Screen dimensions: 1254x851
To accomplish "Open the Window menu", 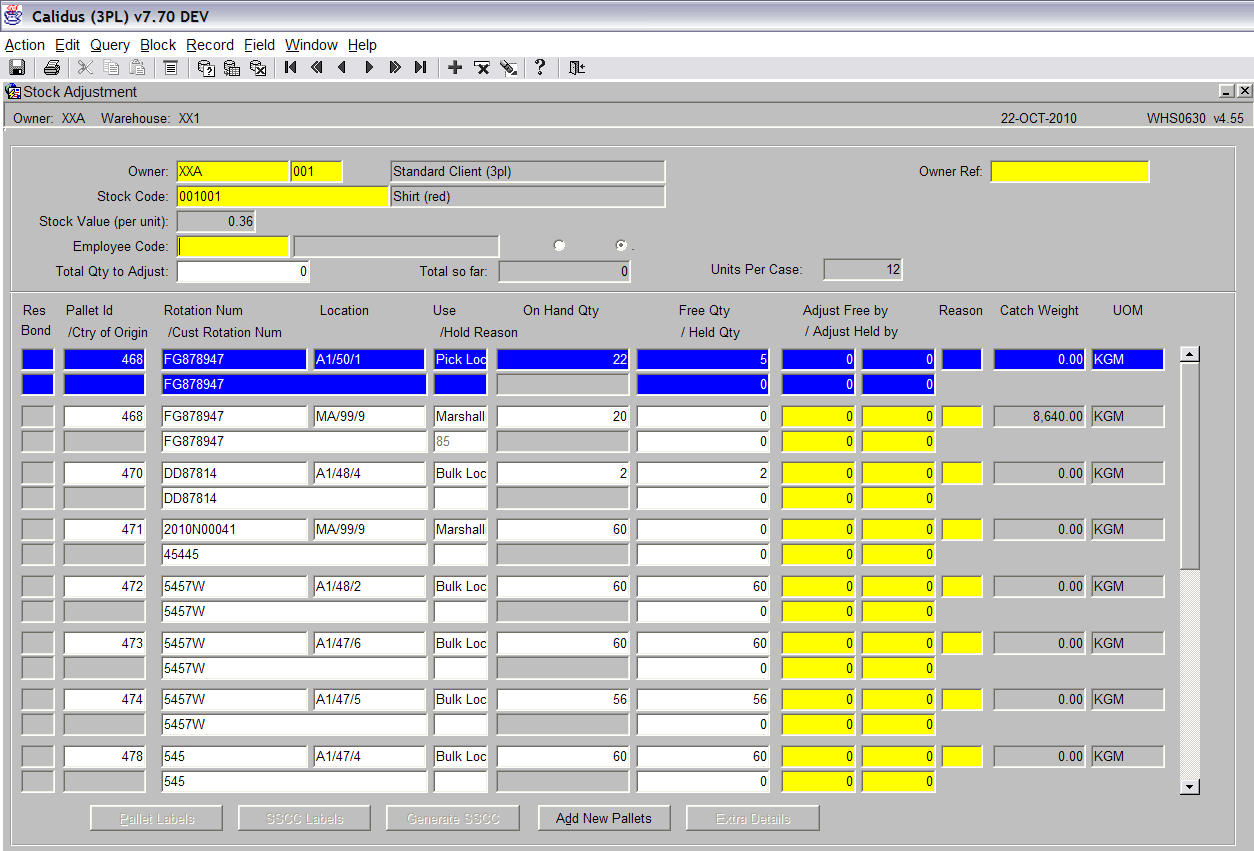I will (312, 45).
